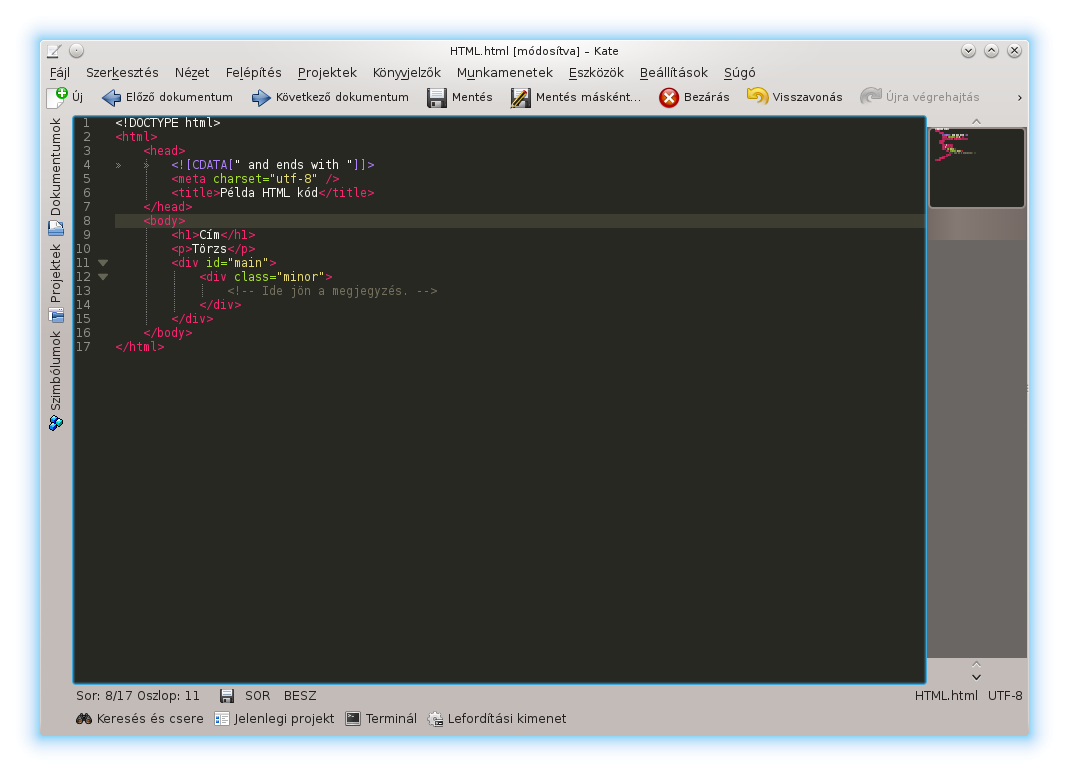The width and height of the screenshot is (1069, 776).
Task: Click the Jelenlegi projekt list icon
Action: (x=222, y=719)
